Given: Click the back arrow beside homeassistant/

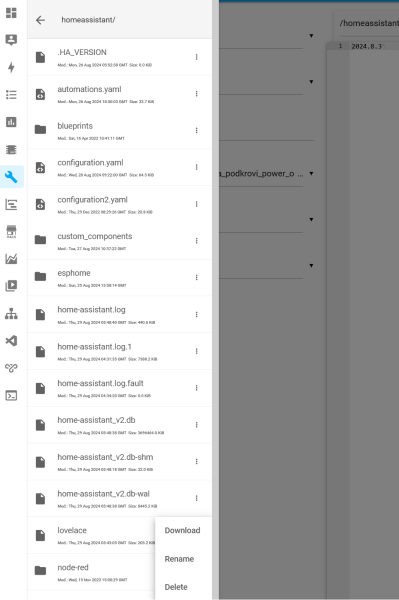Looking at the screenshot, I should pos(40,20).
